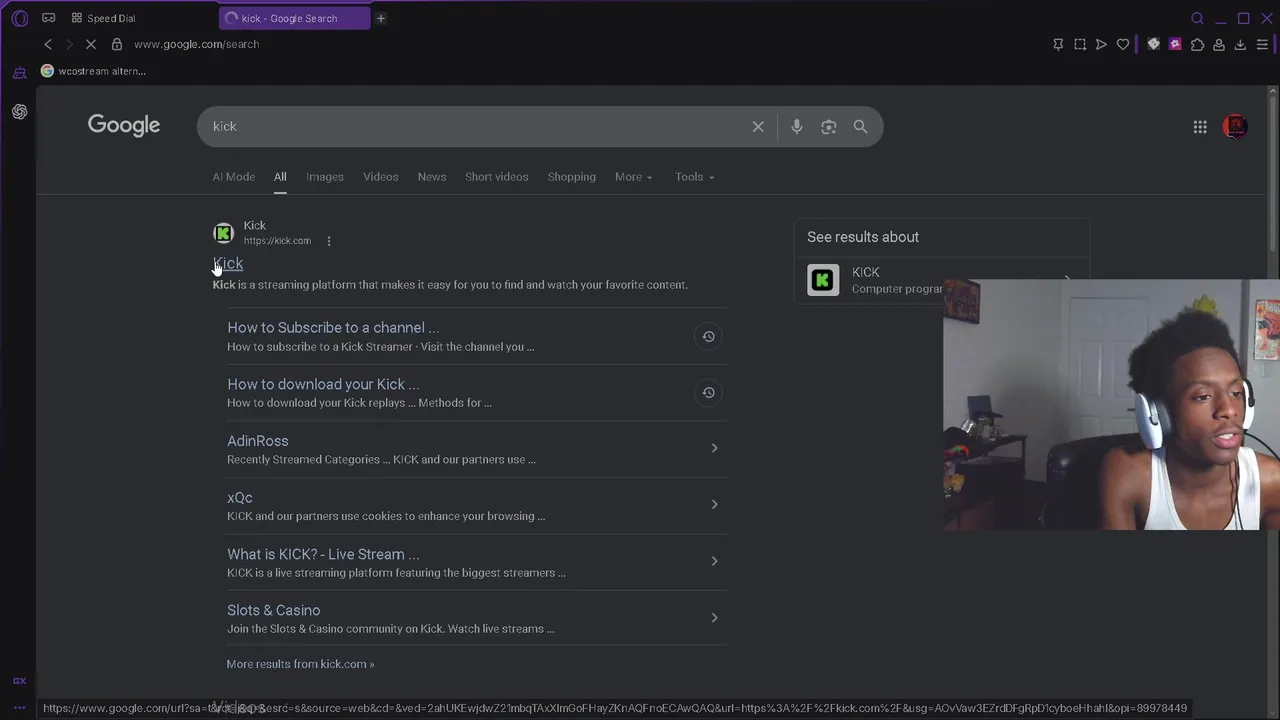Open the pink extension icon
The image size is (1280, 720).
(x=1175, y=44)
